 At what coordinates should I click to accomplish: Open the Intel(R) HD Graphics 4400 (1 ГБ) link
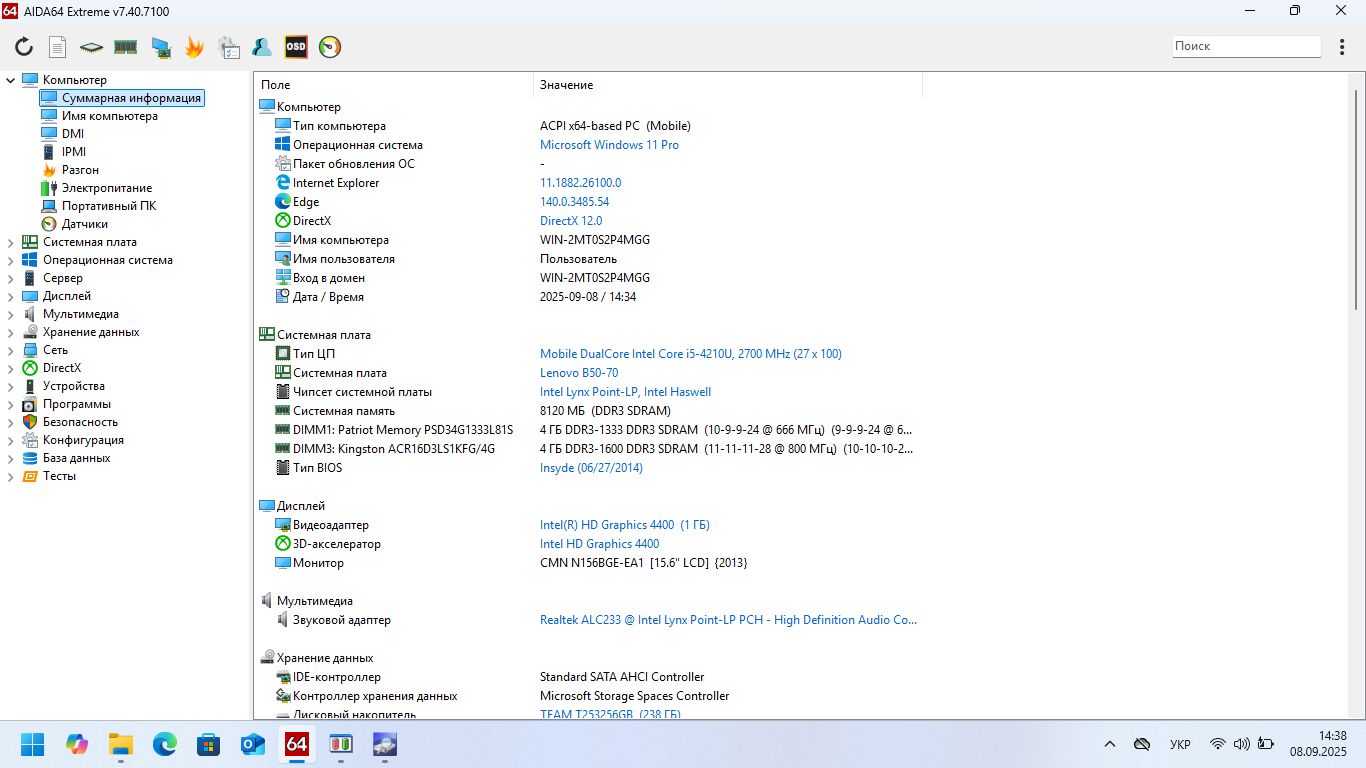(x=625, y=525)
